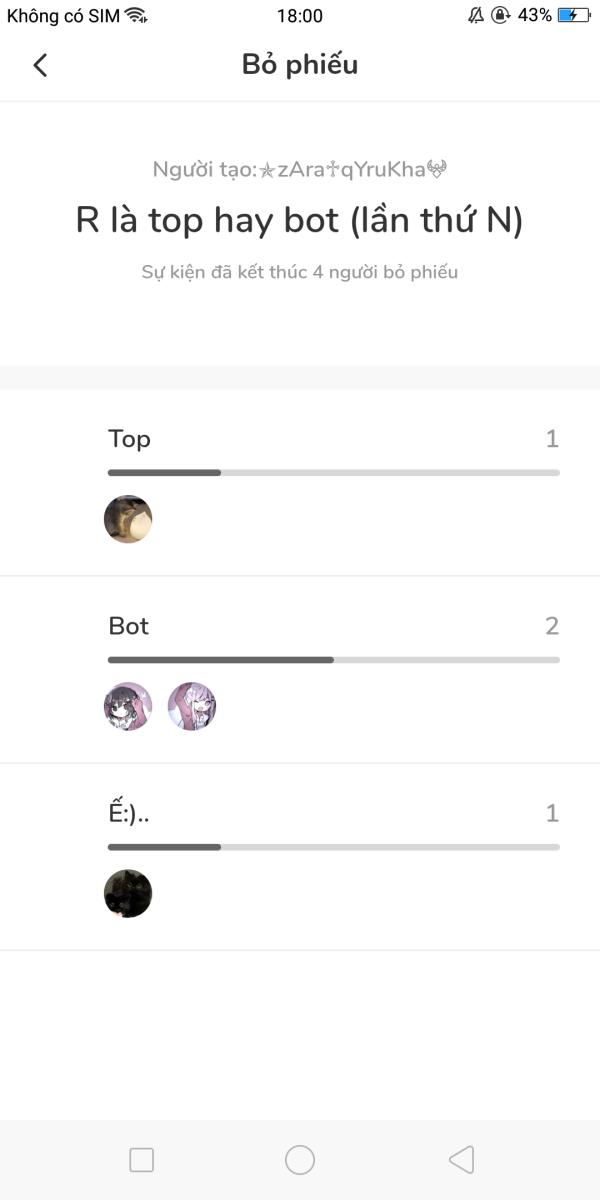Open the first voter avatar under Bot
Image resolution: width=600 pixels, height=1200 pixels.
pyautogui.click(x=128, y=706)
